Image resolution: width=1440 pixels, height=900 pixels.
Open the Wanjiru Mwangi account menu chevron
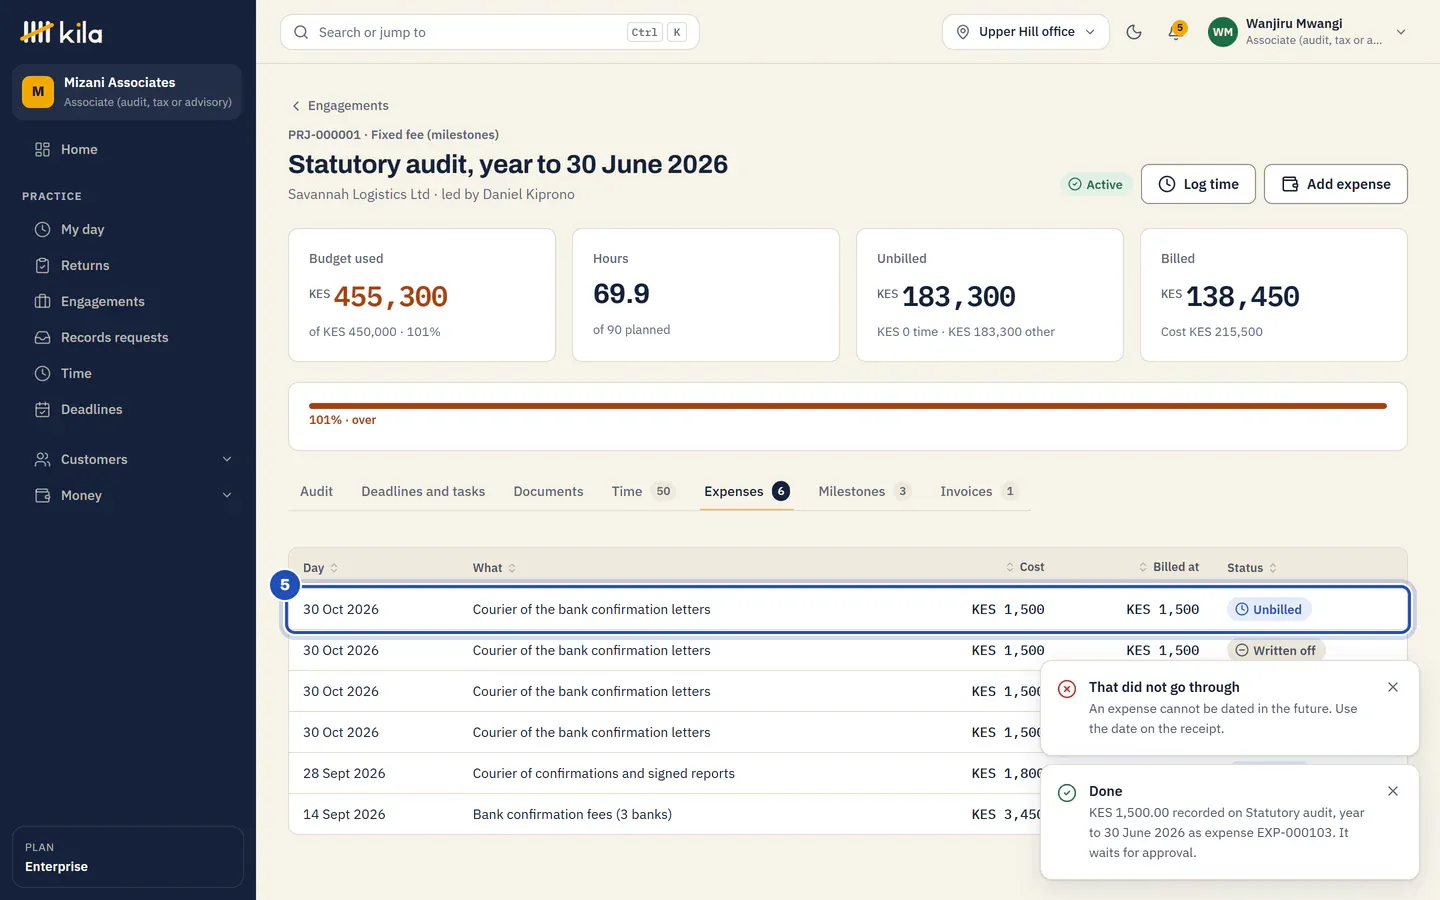pyautogui.click(x=1401, y=32)
